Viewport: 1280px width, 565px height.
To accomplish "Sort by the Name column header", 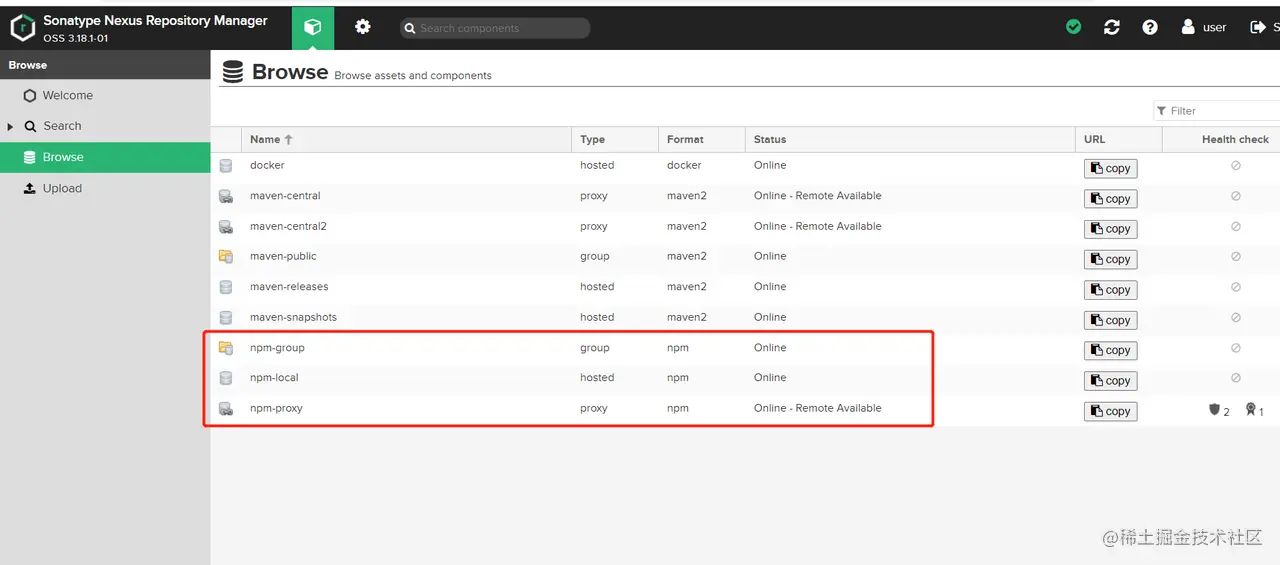I will coord(406,140).
